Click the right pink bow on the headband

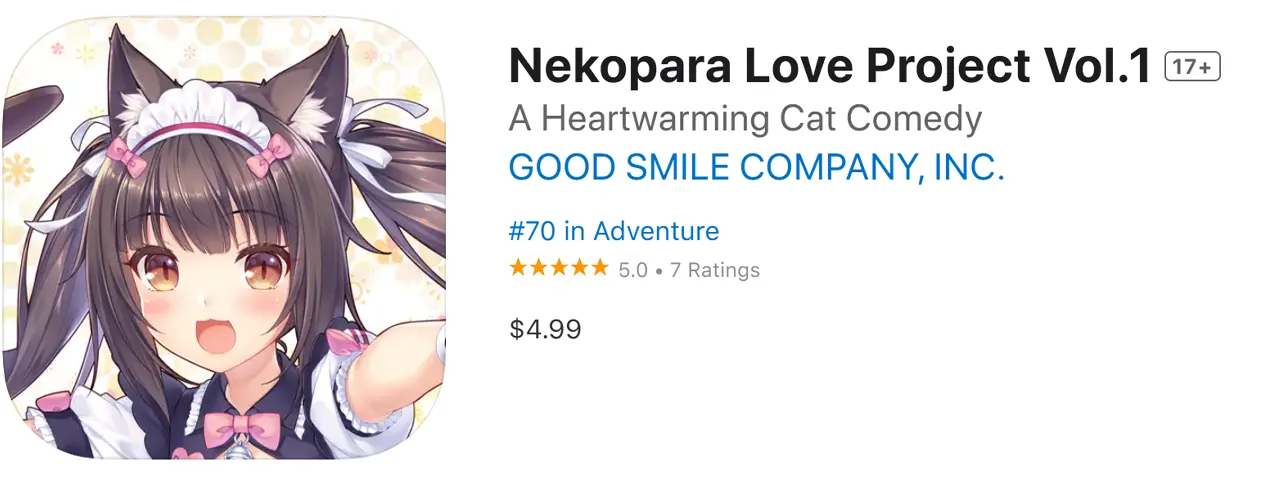point(272,147)
